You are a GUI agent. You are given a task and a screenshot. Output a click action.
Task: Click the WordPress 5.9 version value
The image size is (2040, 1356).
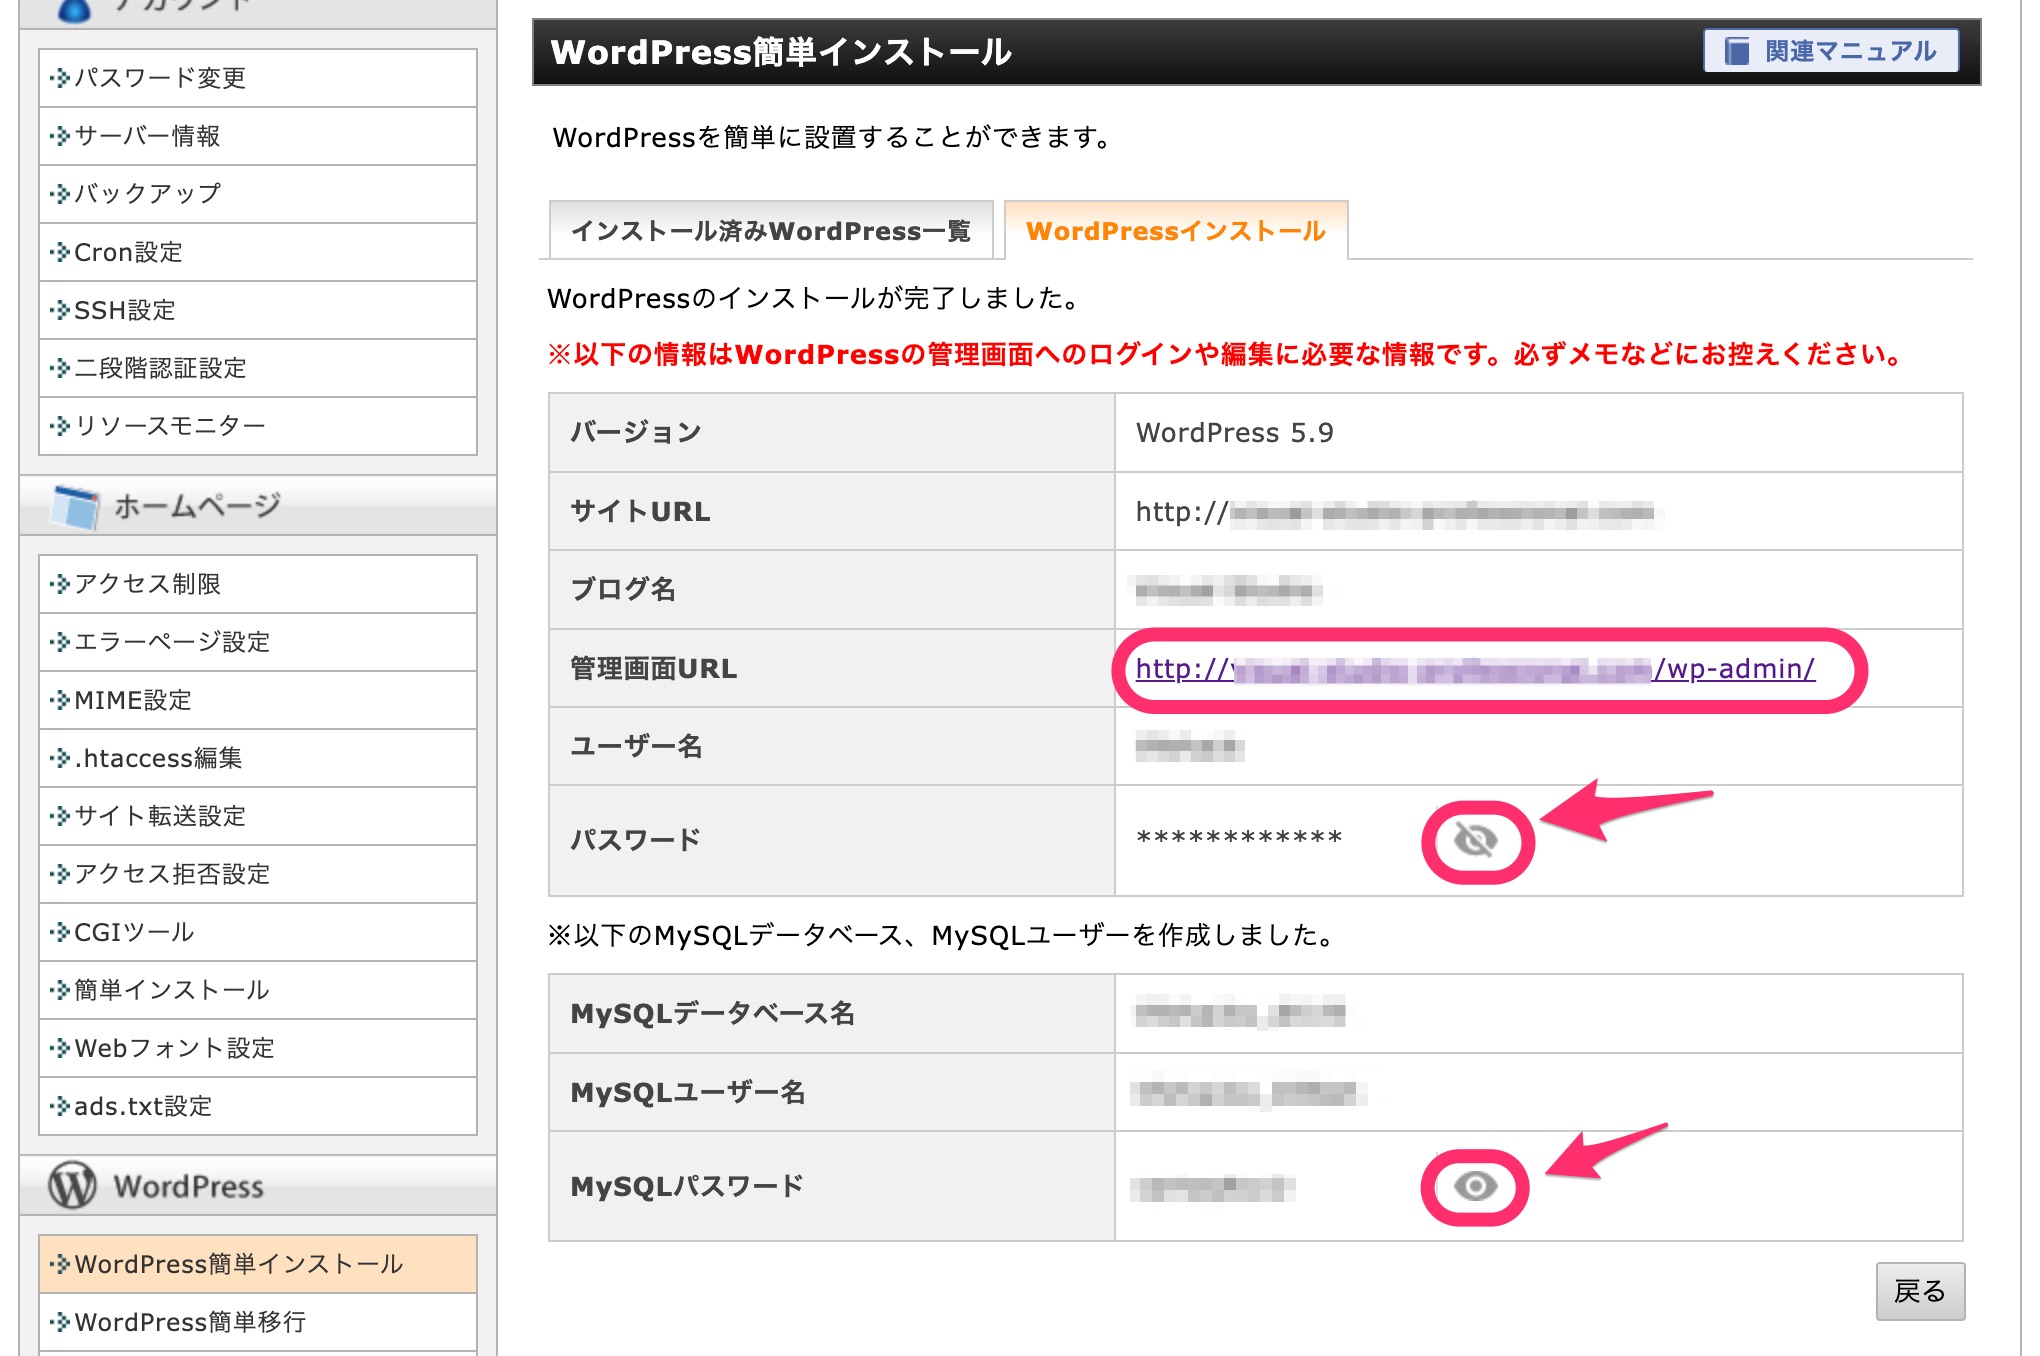1235,433
